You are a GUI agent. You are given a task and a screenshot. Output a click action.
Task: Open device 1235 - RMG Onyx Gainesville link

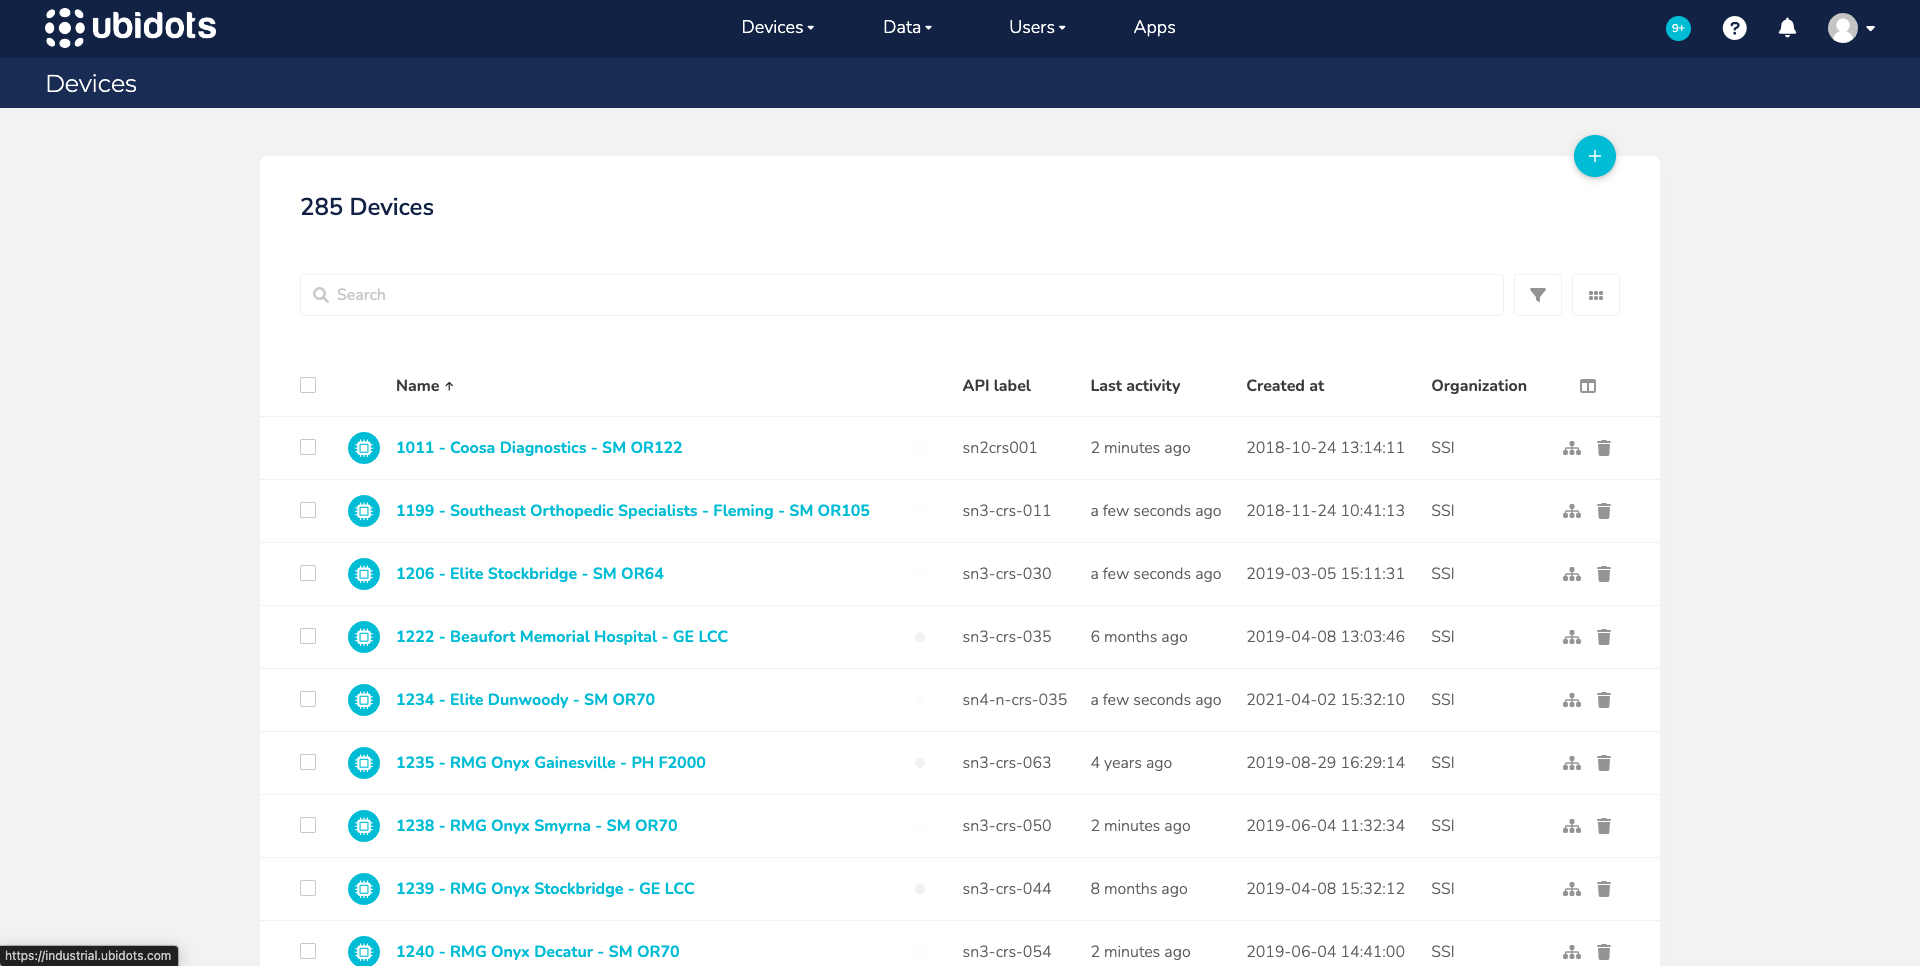(x=551, y=763)
